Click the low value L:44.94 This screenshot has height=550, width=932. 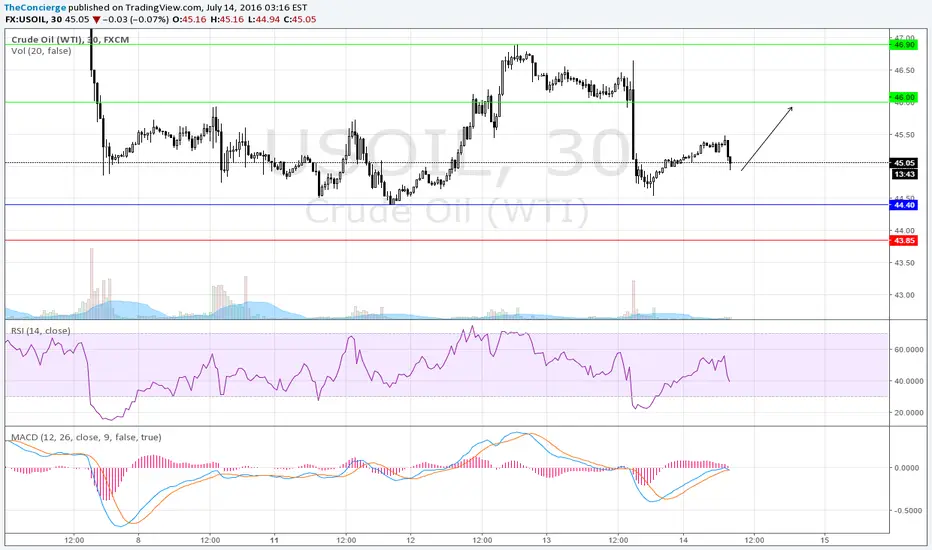(264, 19)
